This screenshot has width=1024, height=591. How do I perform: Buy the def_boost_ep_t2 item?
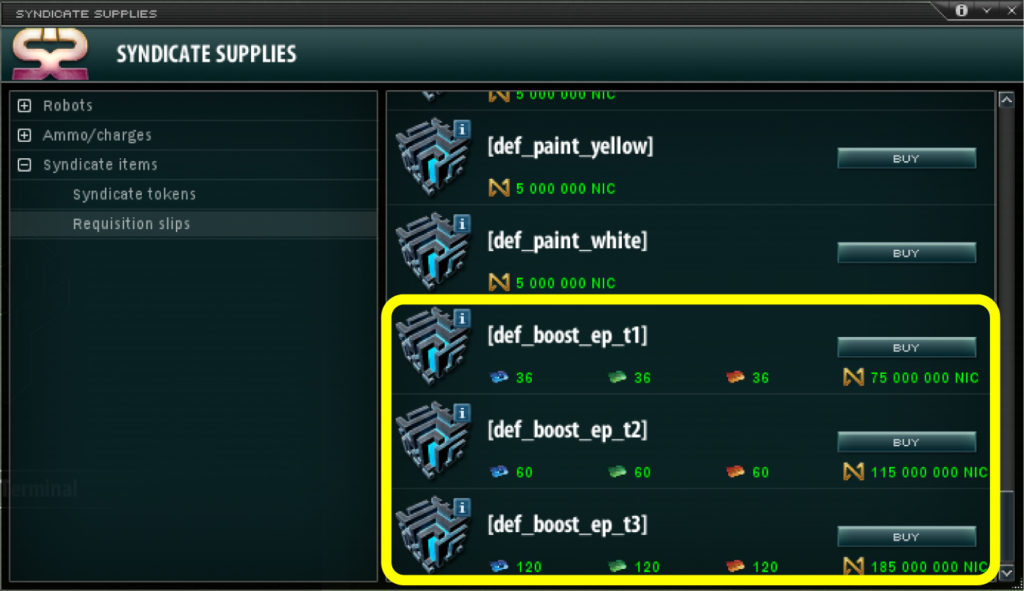pyautogui.click(x=906, y=442)
